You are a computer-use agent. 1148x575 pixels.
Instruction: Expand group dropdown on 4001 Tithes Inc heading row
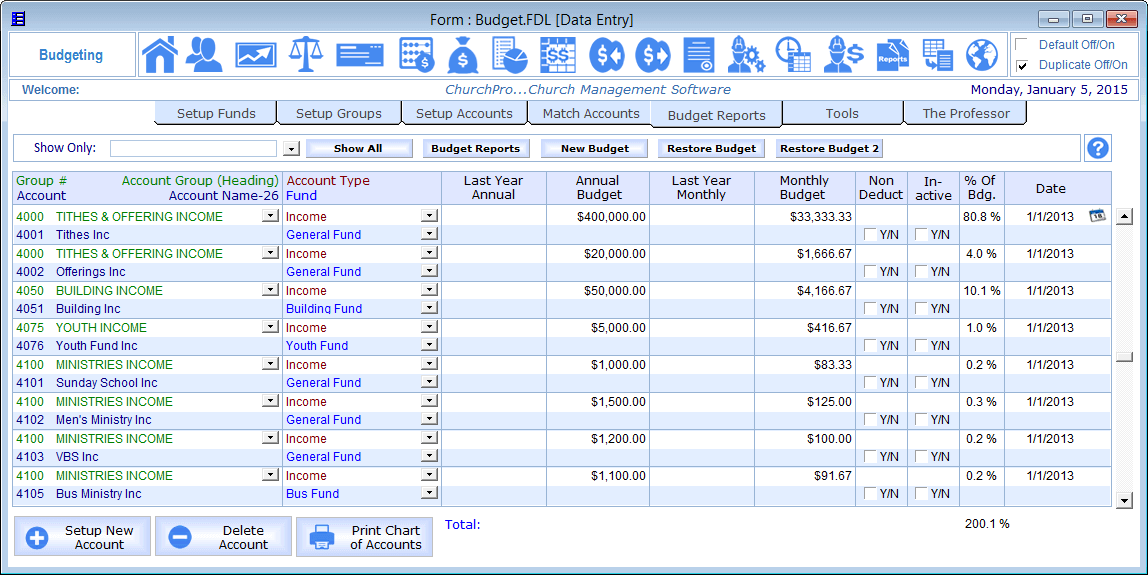(270, 215)
